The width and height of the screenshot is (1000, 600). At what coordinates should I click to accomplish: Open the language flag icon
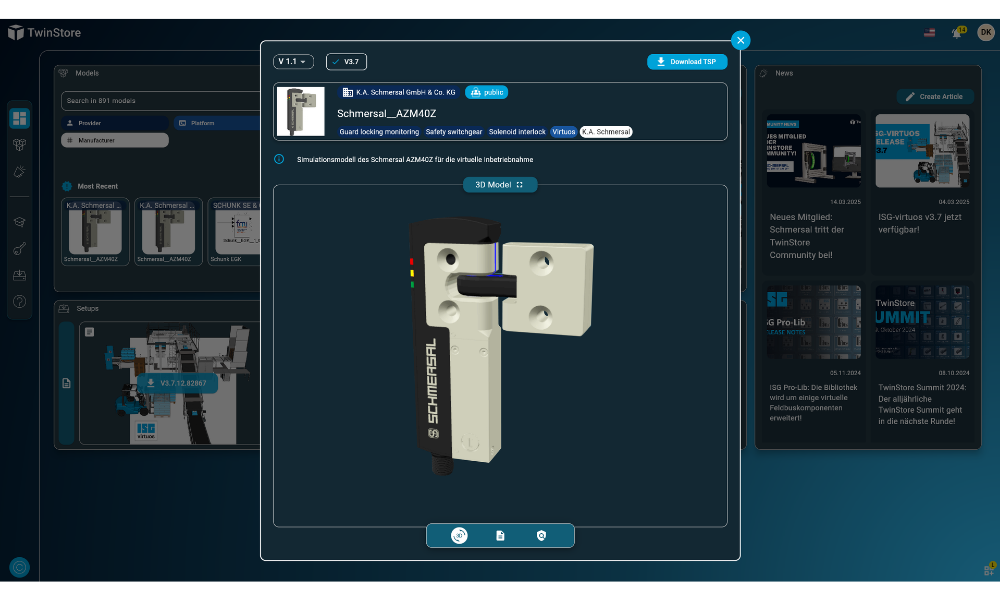(929, 33)
